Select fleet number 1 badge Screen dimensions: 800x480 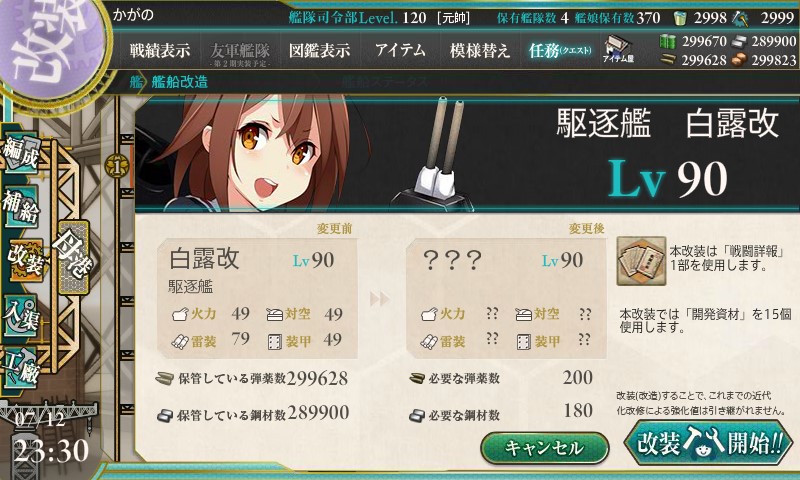[x=117, y=166]
